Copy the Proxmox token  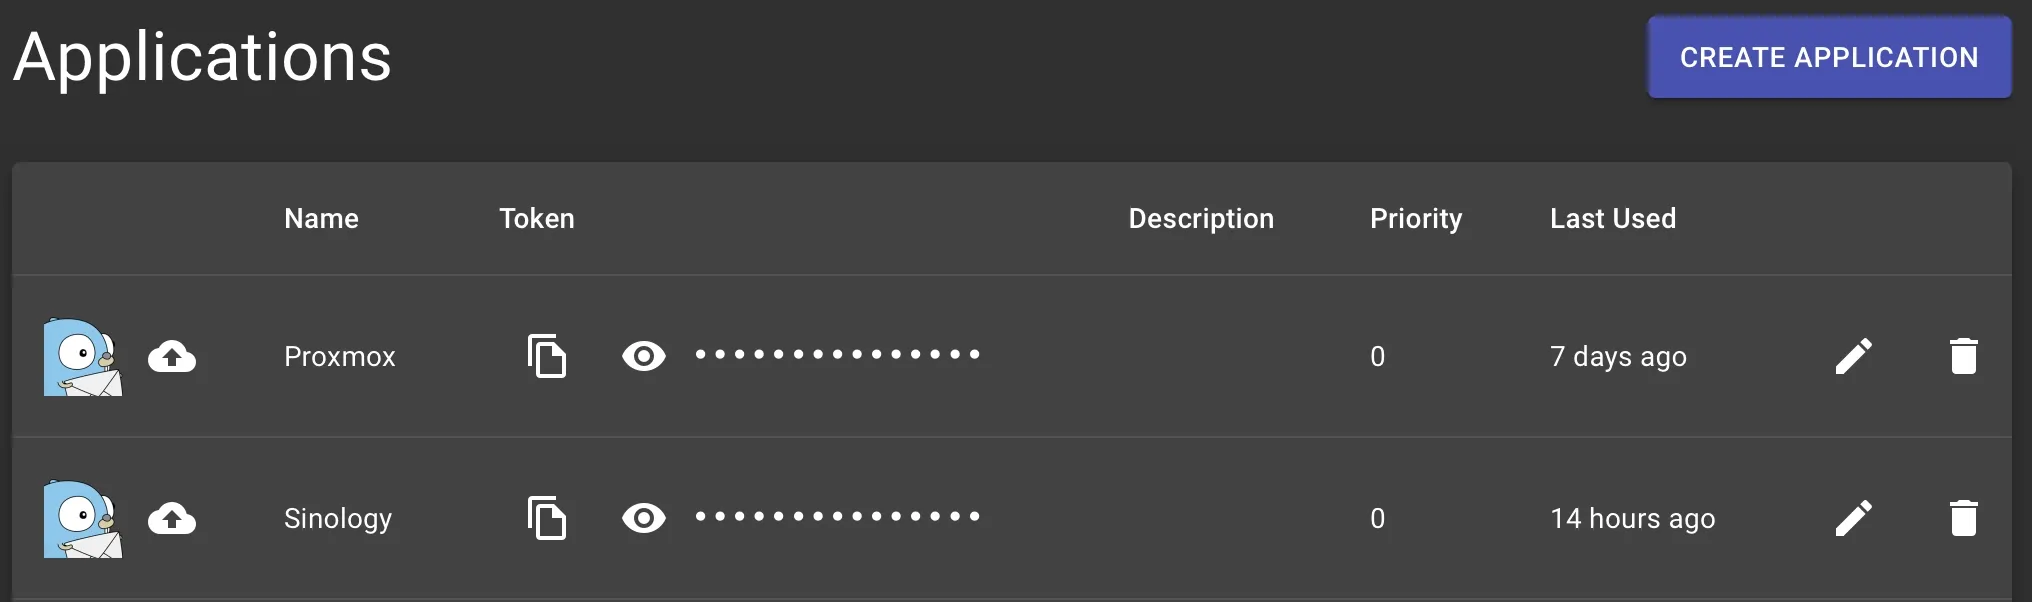546,356
